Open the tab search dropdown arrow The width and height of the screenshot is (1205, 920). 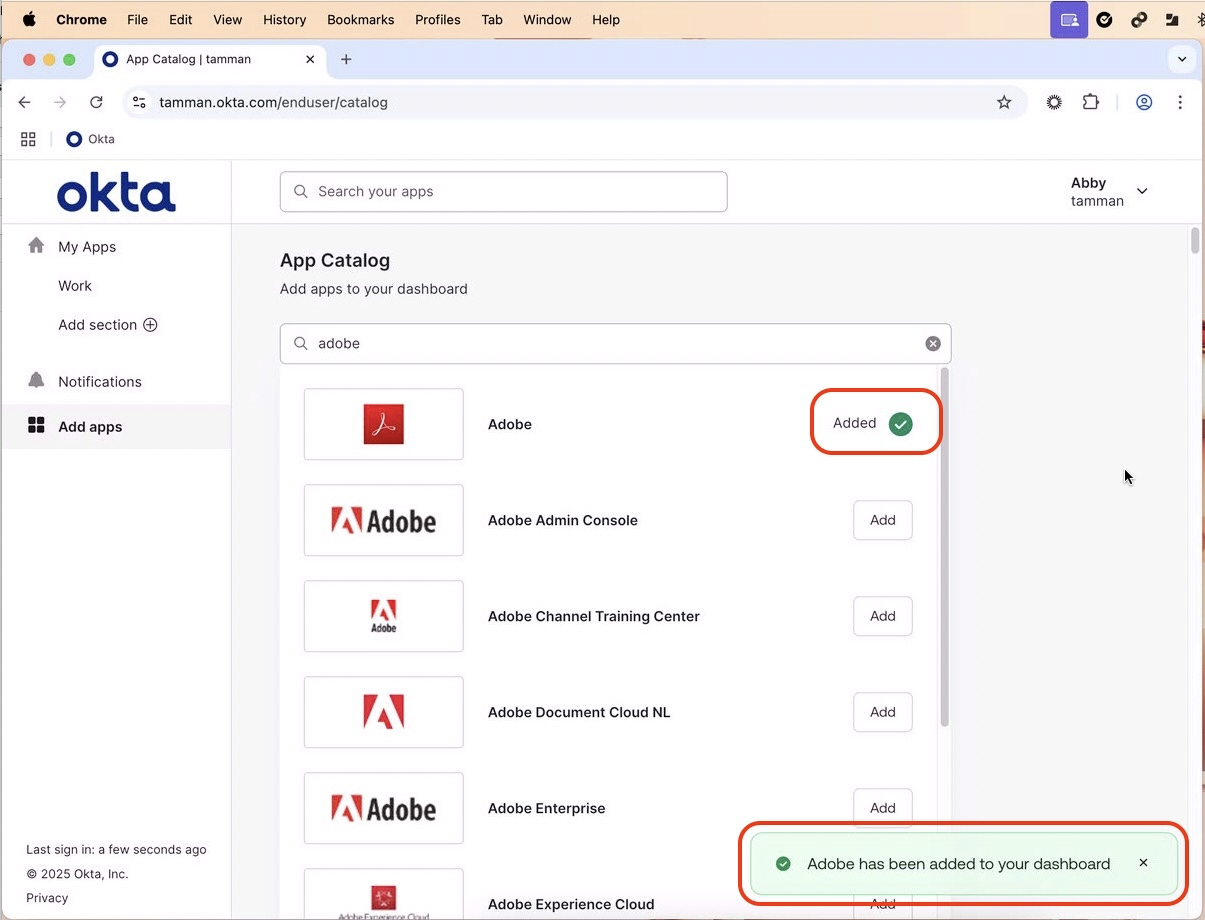point(1182,59)
